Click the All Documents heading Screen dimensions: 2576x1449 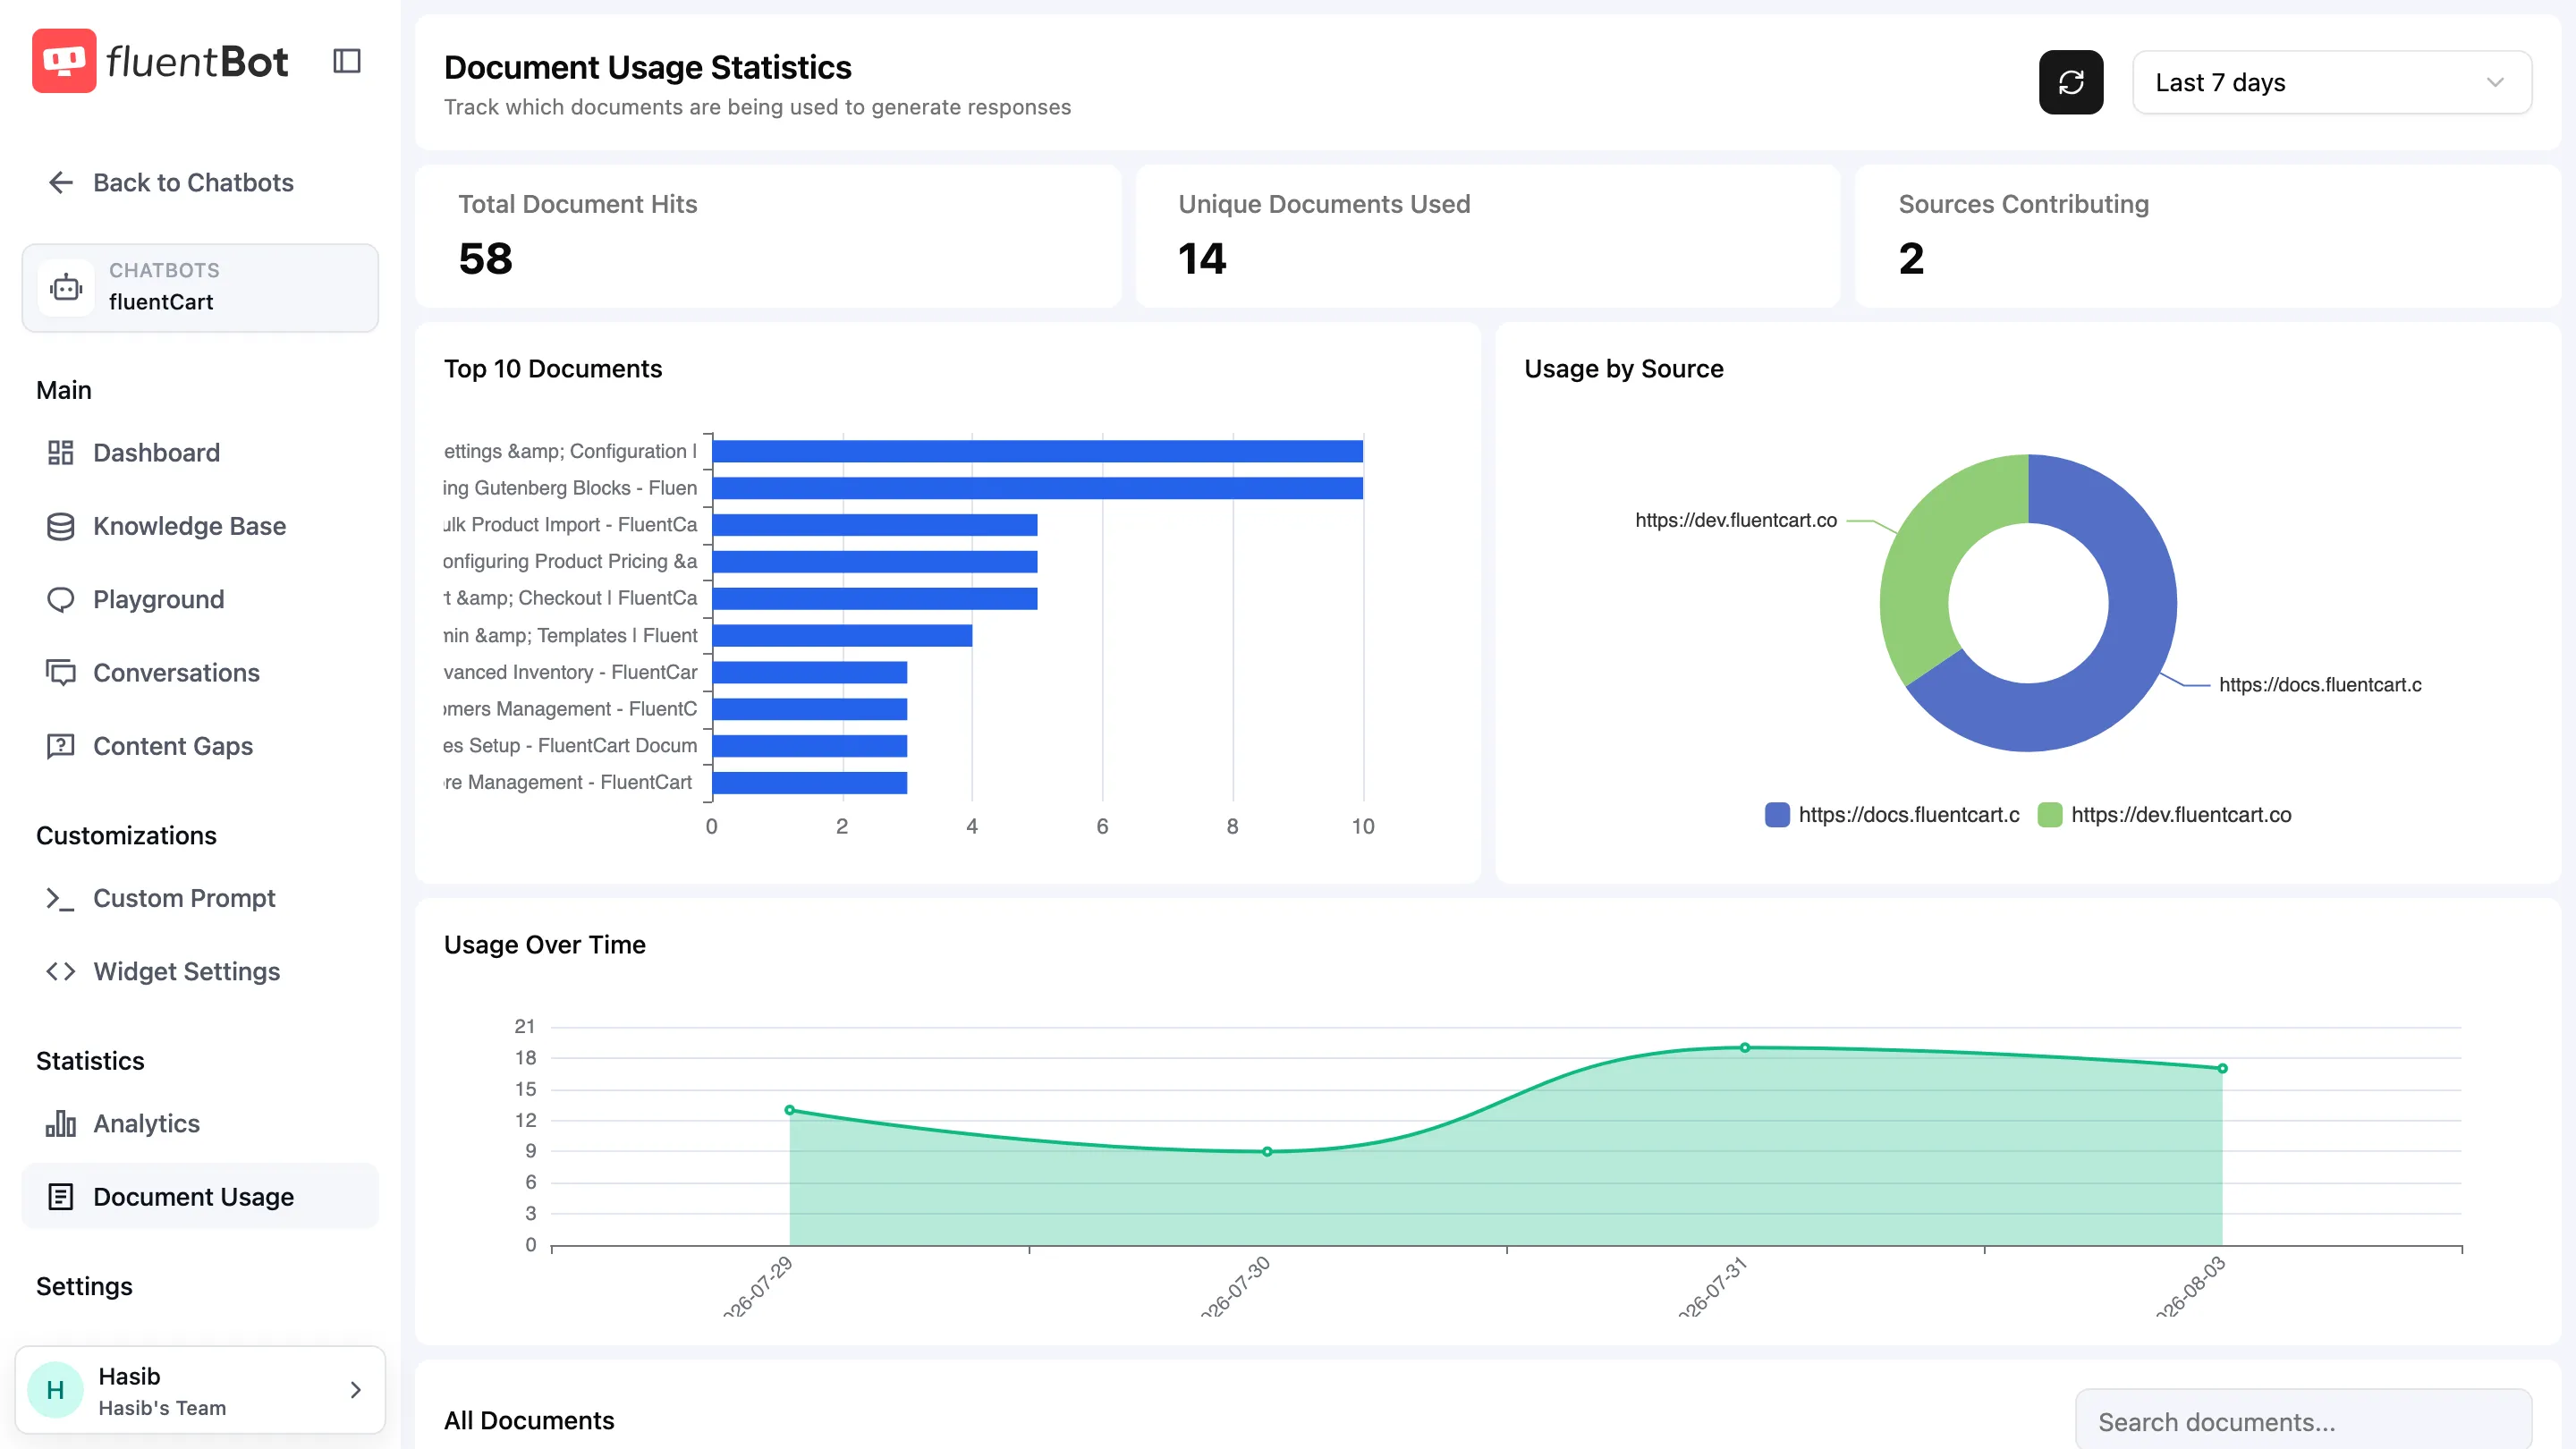pyautogui.click(x=529, y=1420)
